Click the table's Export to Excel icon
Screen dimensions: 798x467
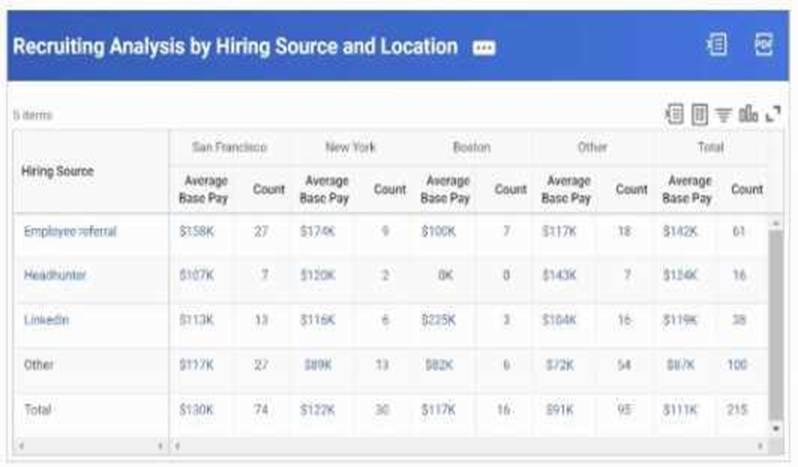[x=675, y=114]
